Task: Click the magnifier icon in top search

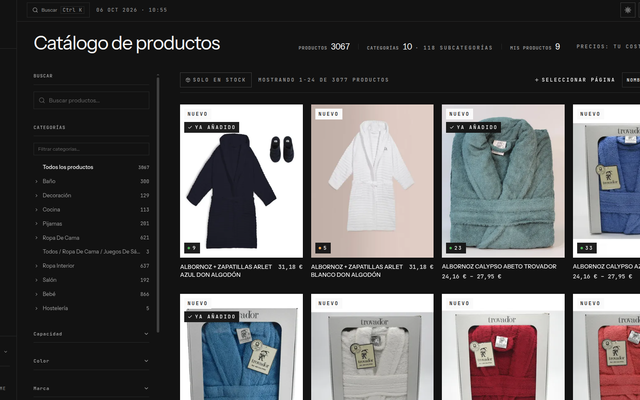Action: click(35, 10)
